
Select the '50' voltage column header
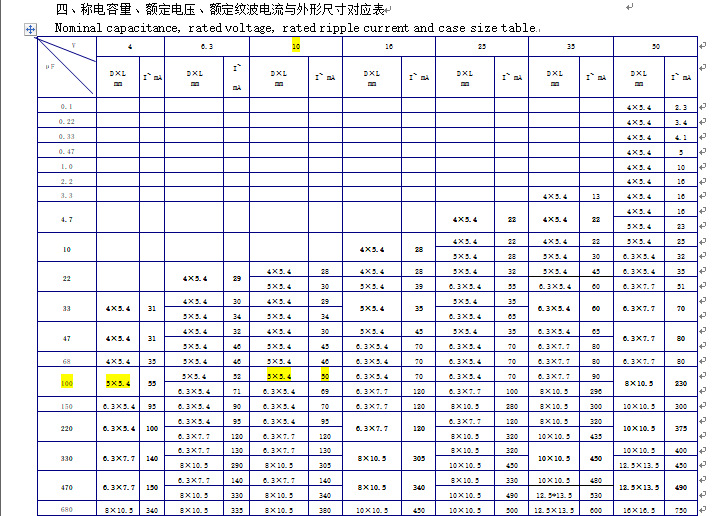(x=656, y=46)
